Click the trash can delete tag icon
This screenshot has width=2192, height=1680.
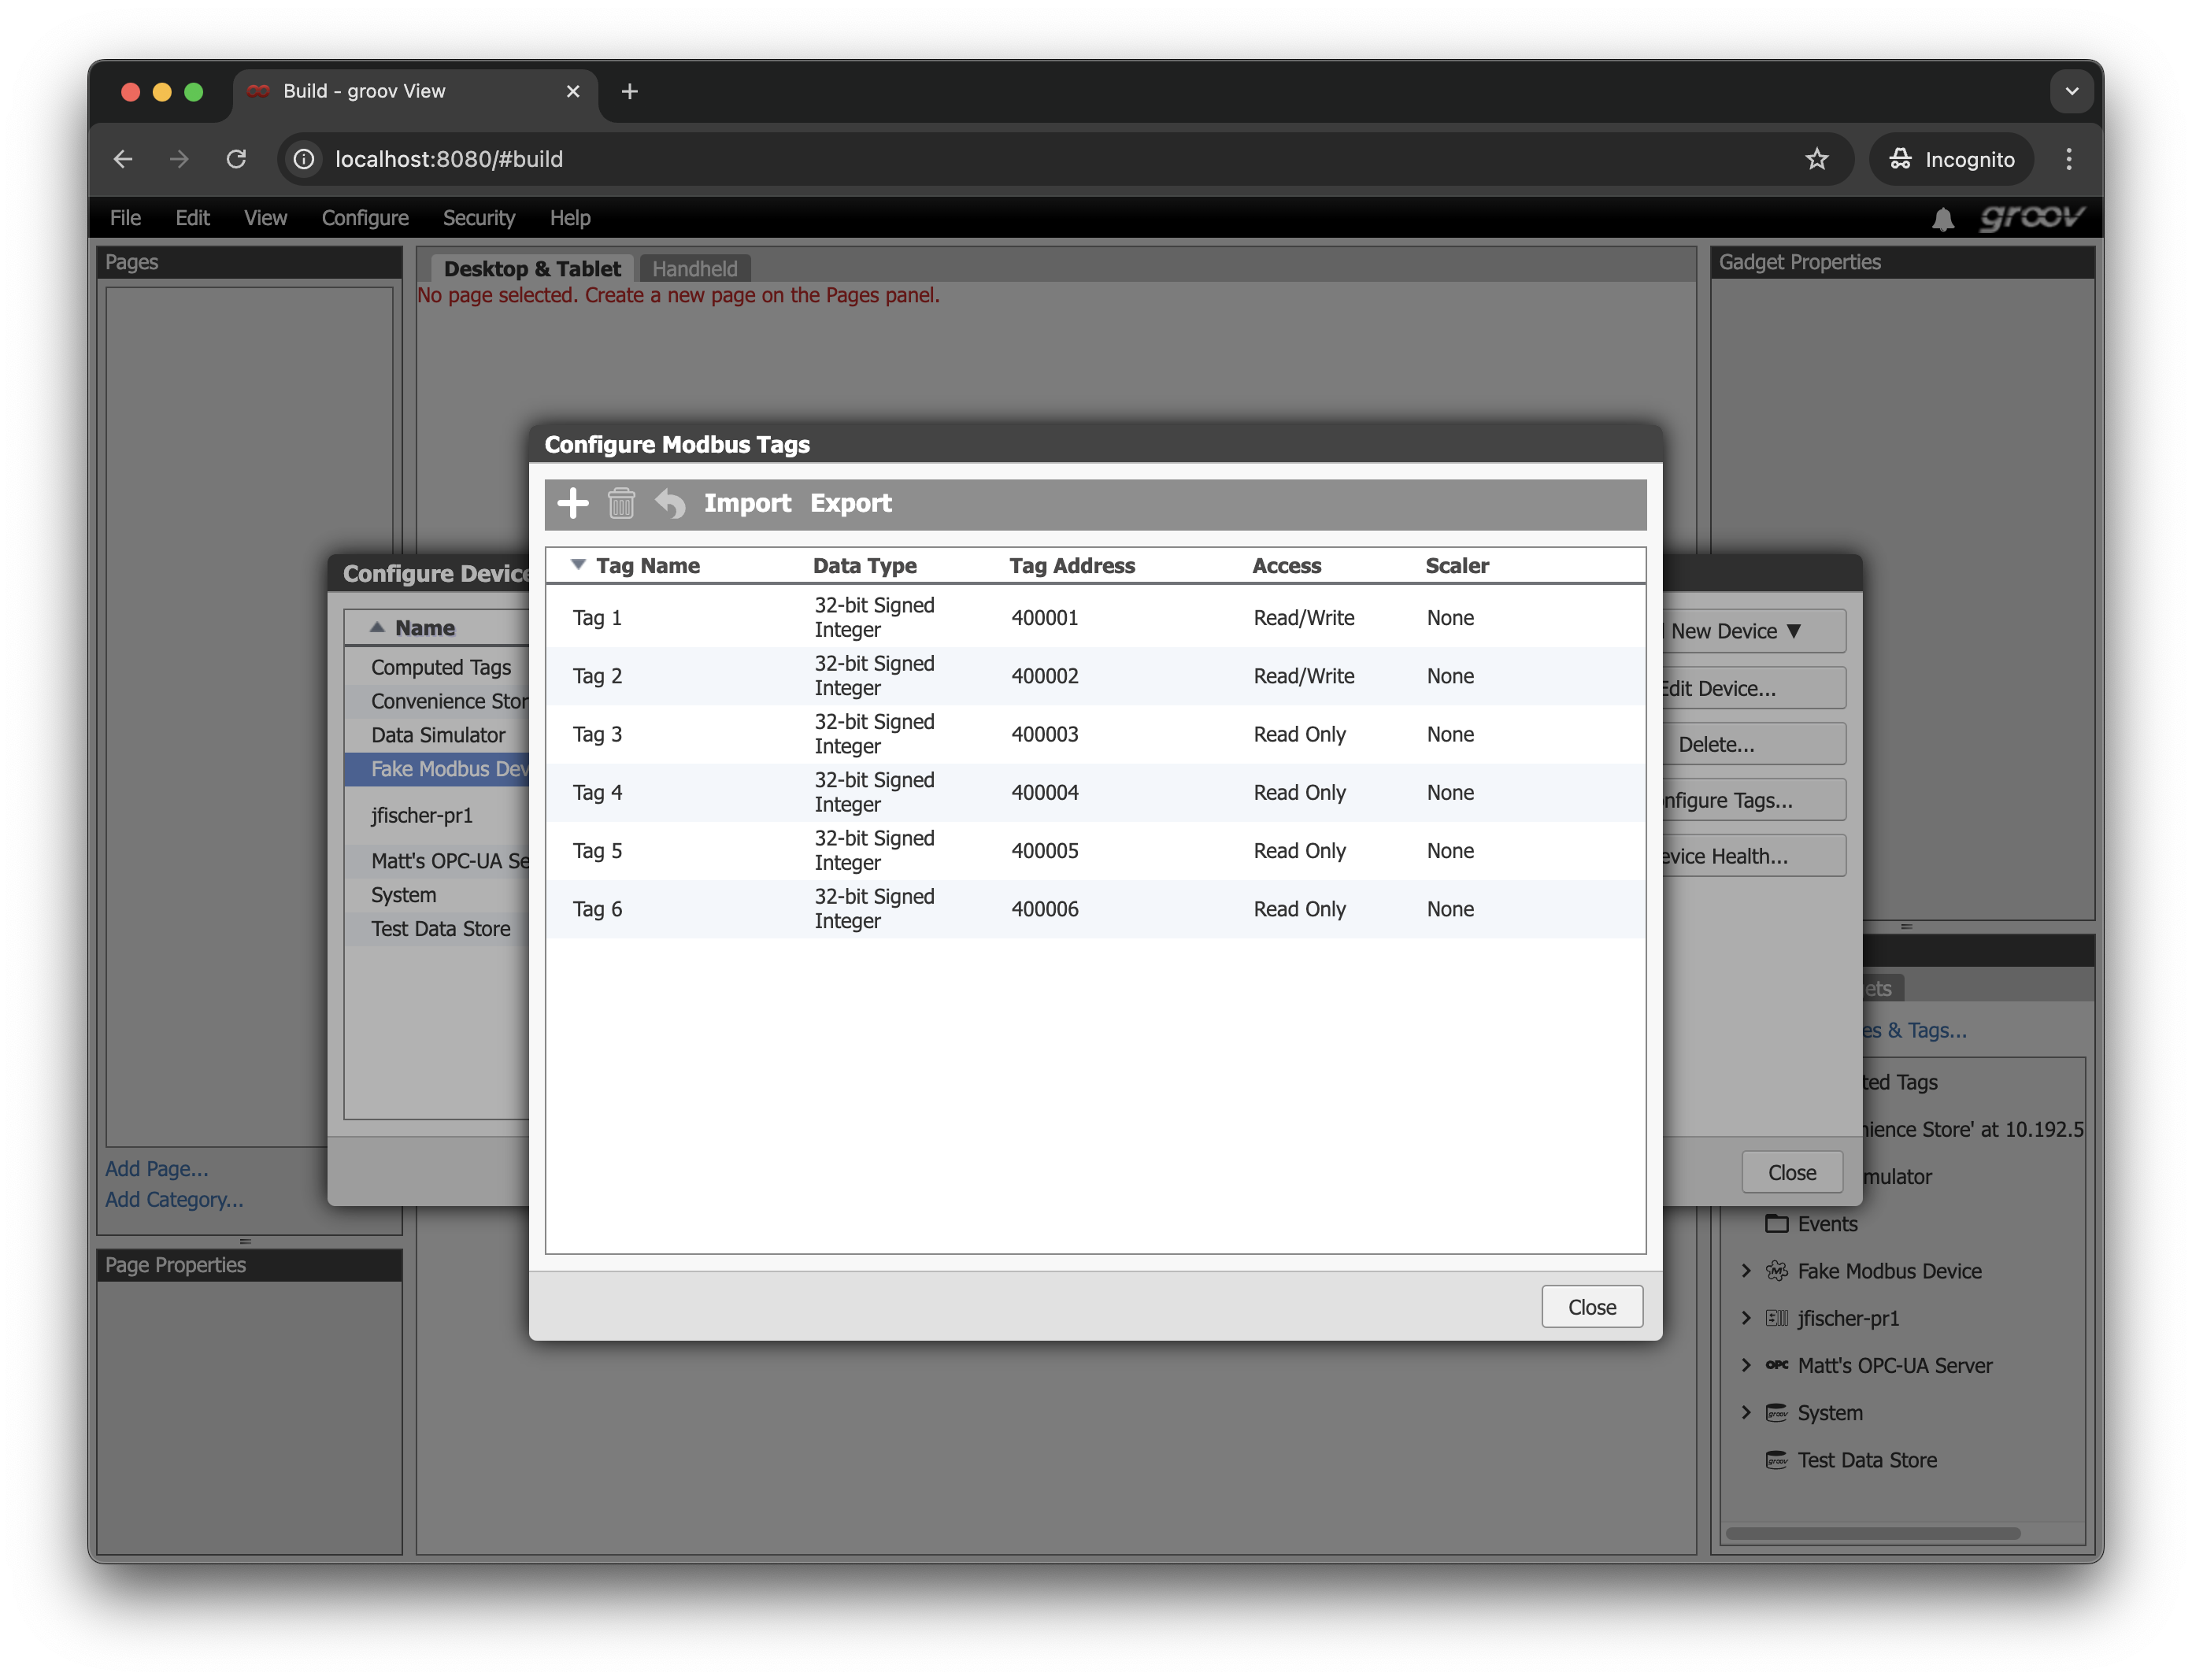[x=621, y=503]
